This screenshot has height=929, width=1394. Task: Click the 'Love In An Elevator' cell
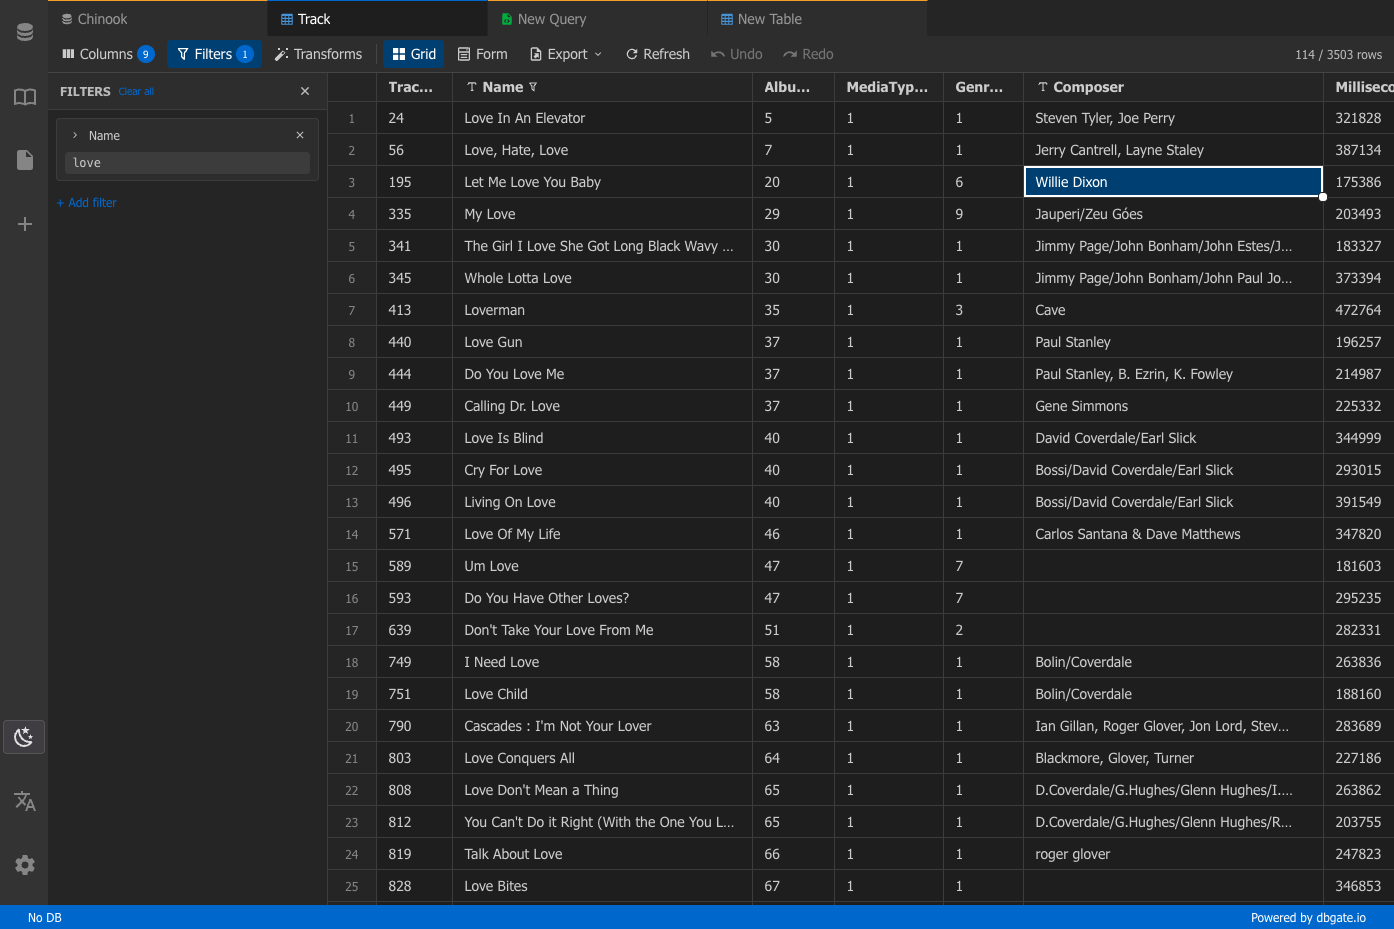point(602,118)
